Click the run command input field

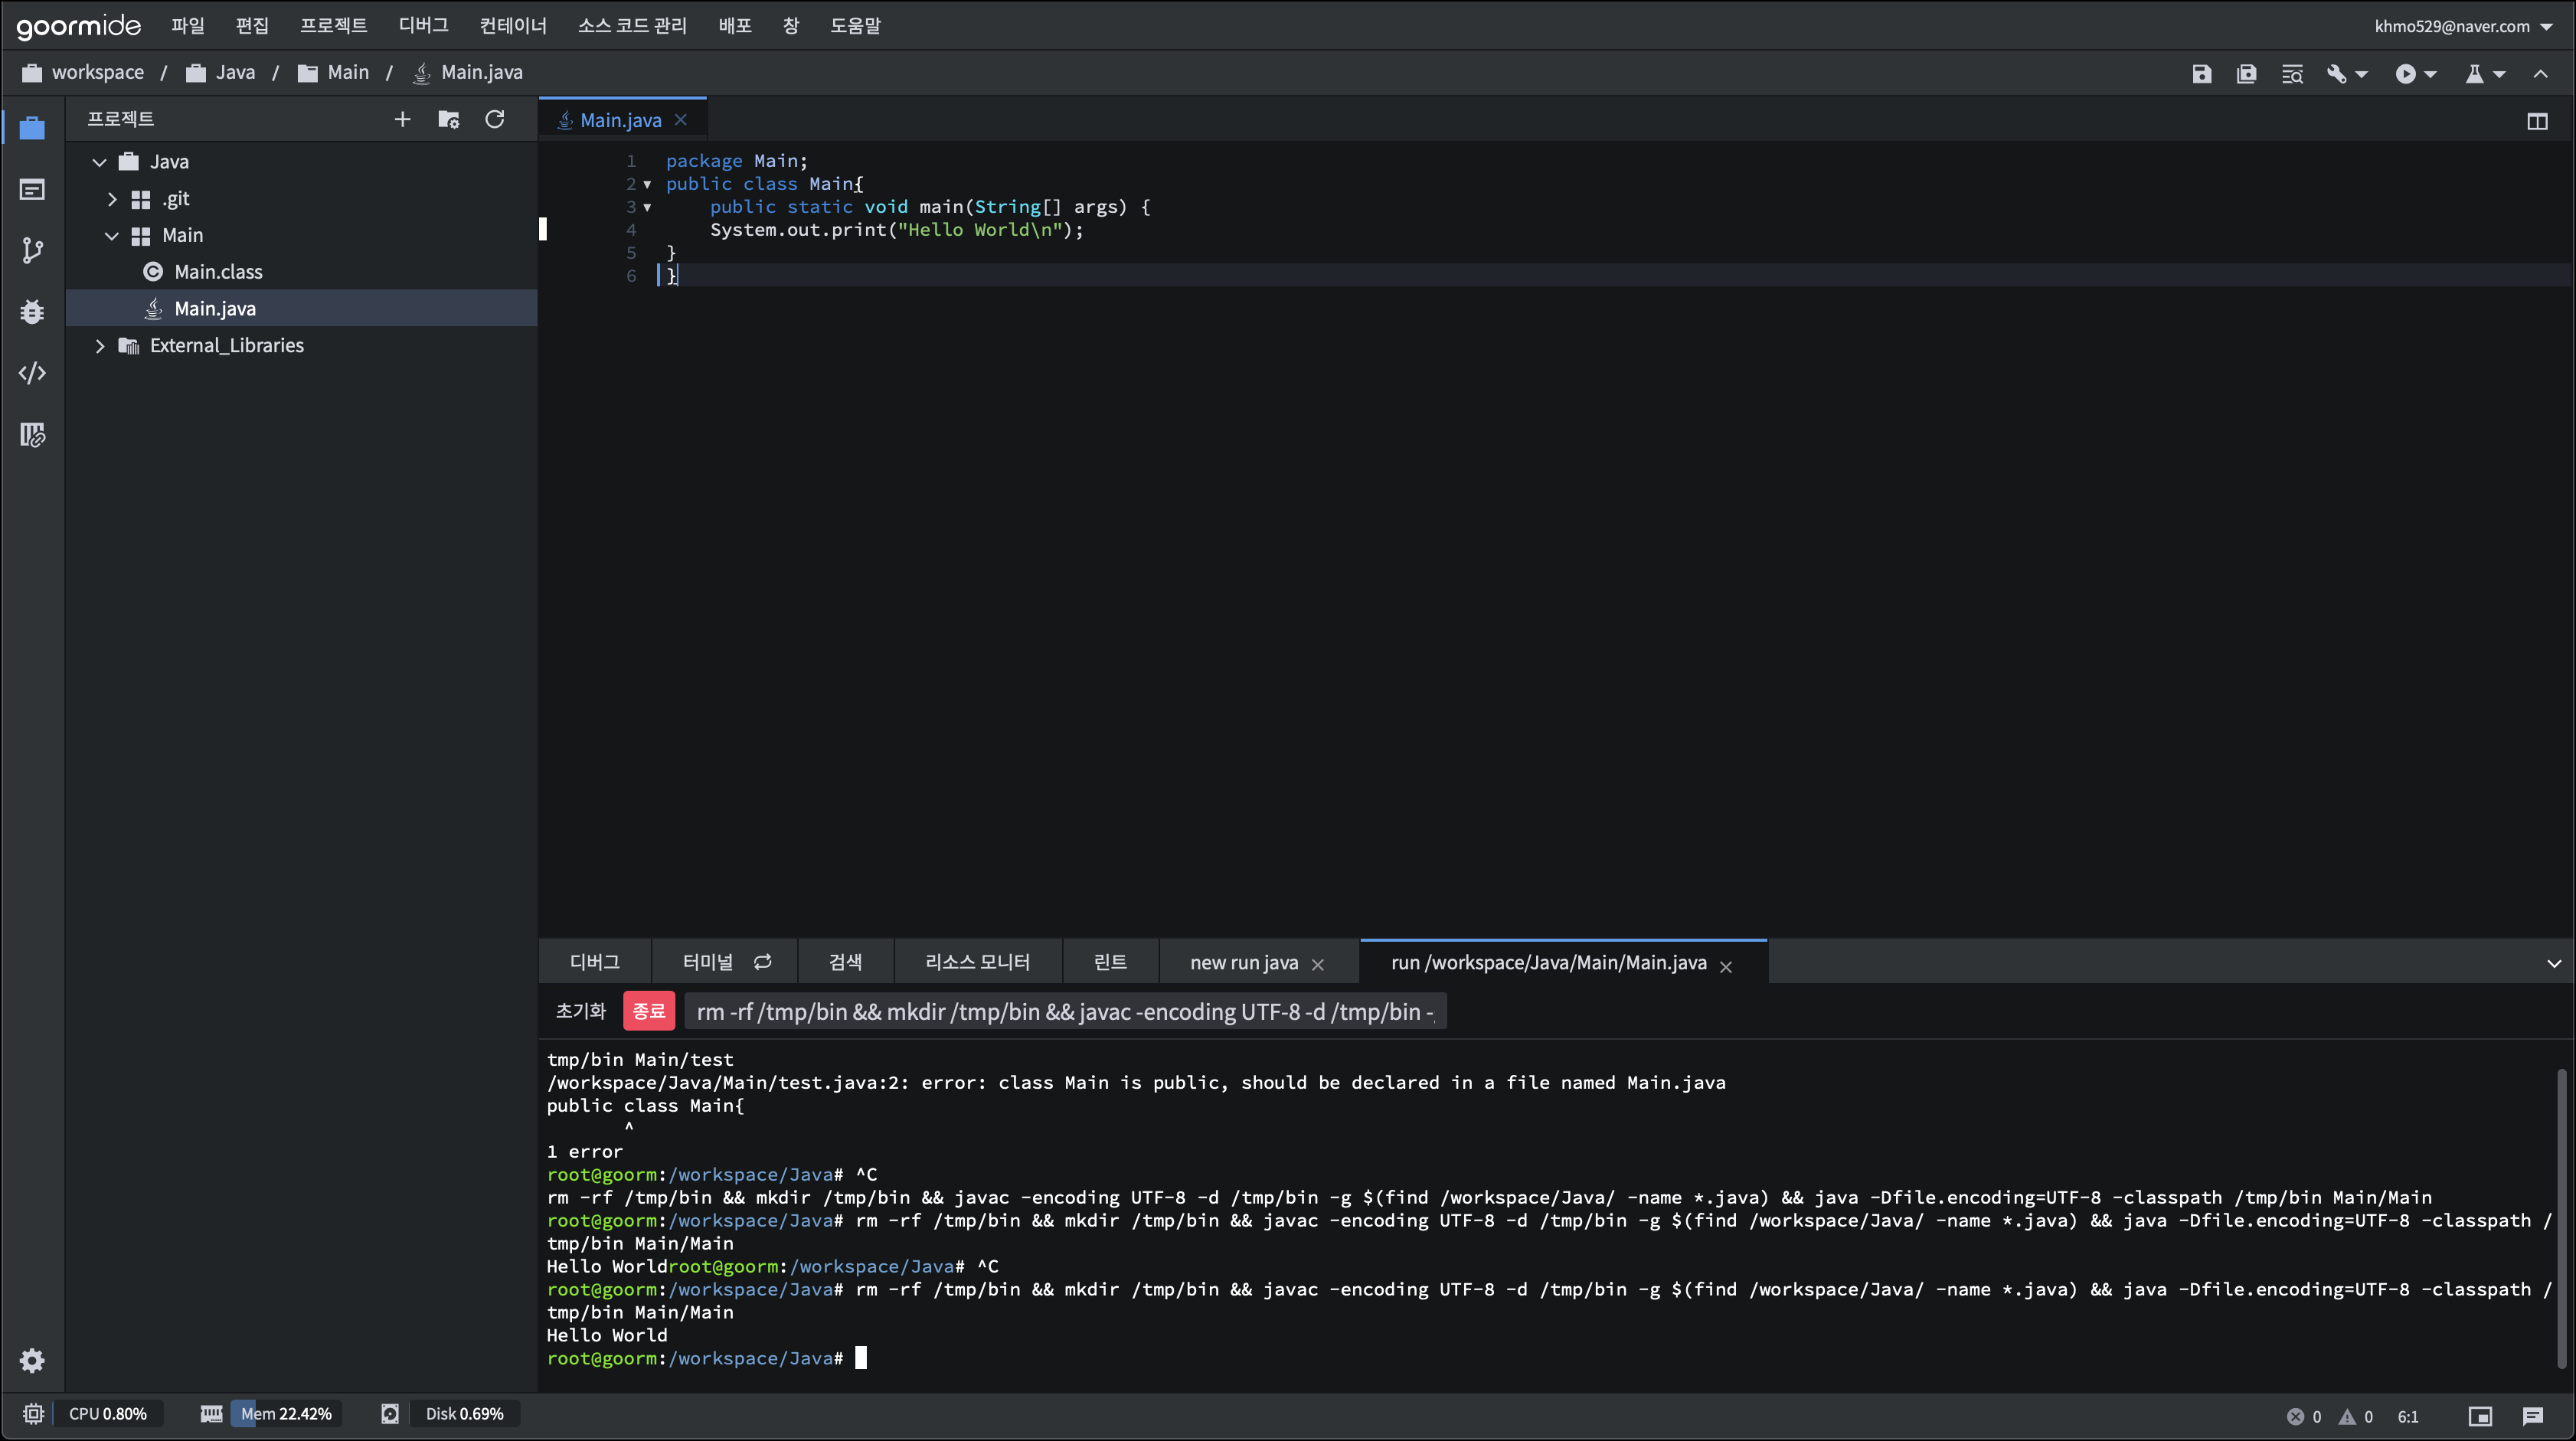point(1065,1012)
